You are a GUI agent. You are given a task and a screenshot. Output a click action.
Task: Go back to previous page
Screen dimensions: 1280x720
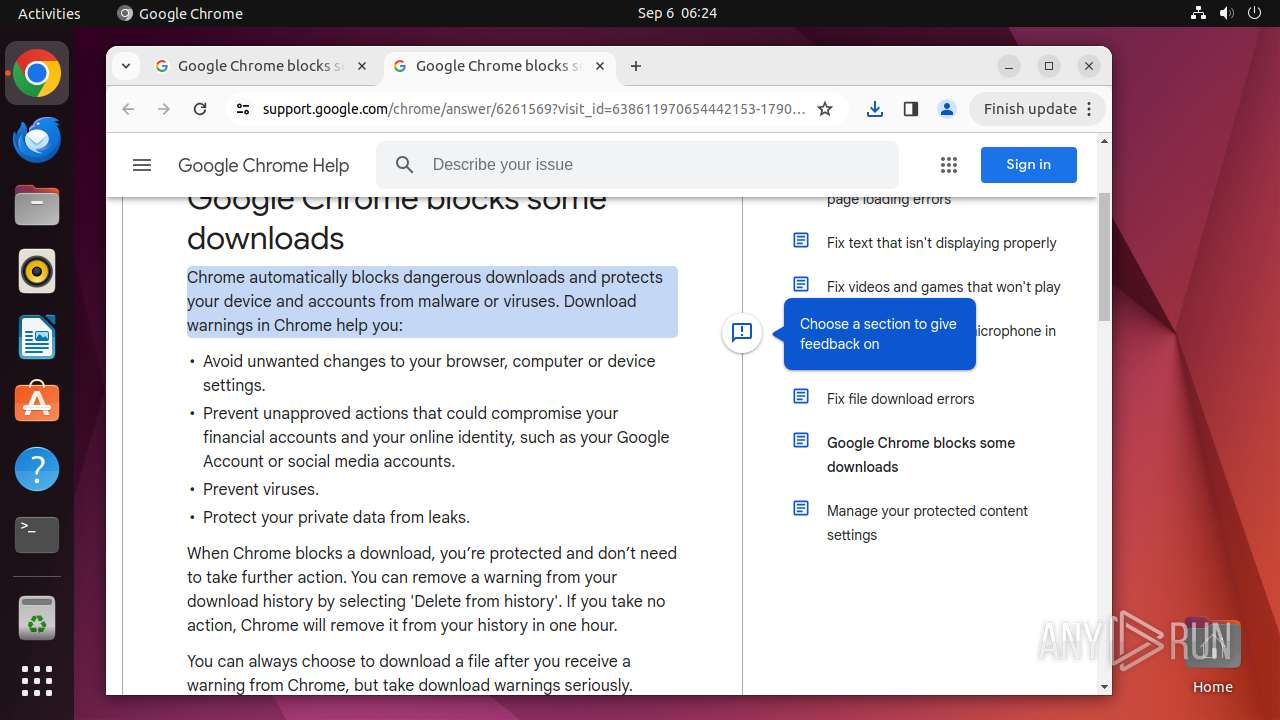tap(128, 109)
